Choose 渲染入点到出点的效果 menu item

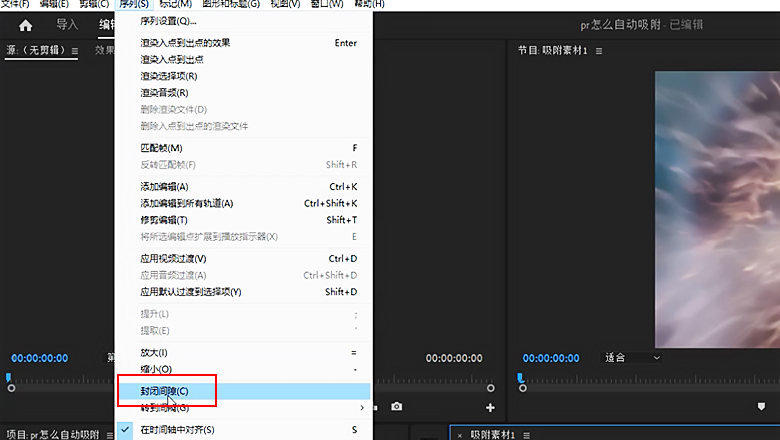(x=244, y=43)
